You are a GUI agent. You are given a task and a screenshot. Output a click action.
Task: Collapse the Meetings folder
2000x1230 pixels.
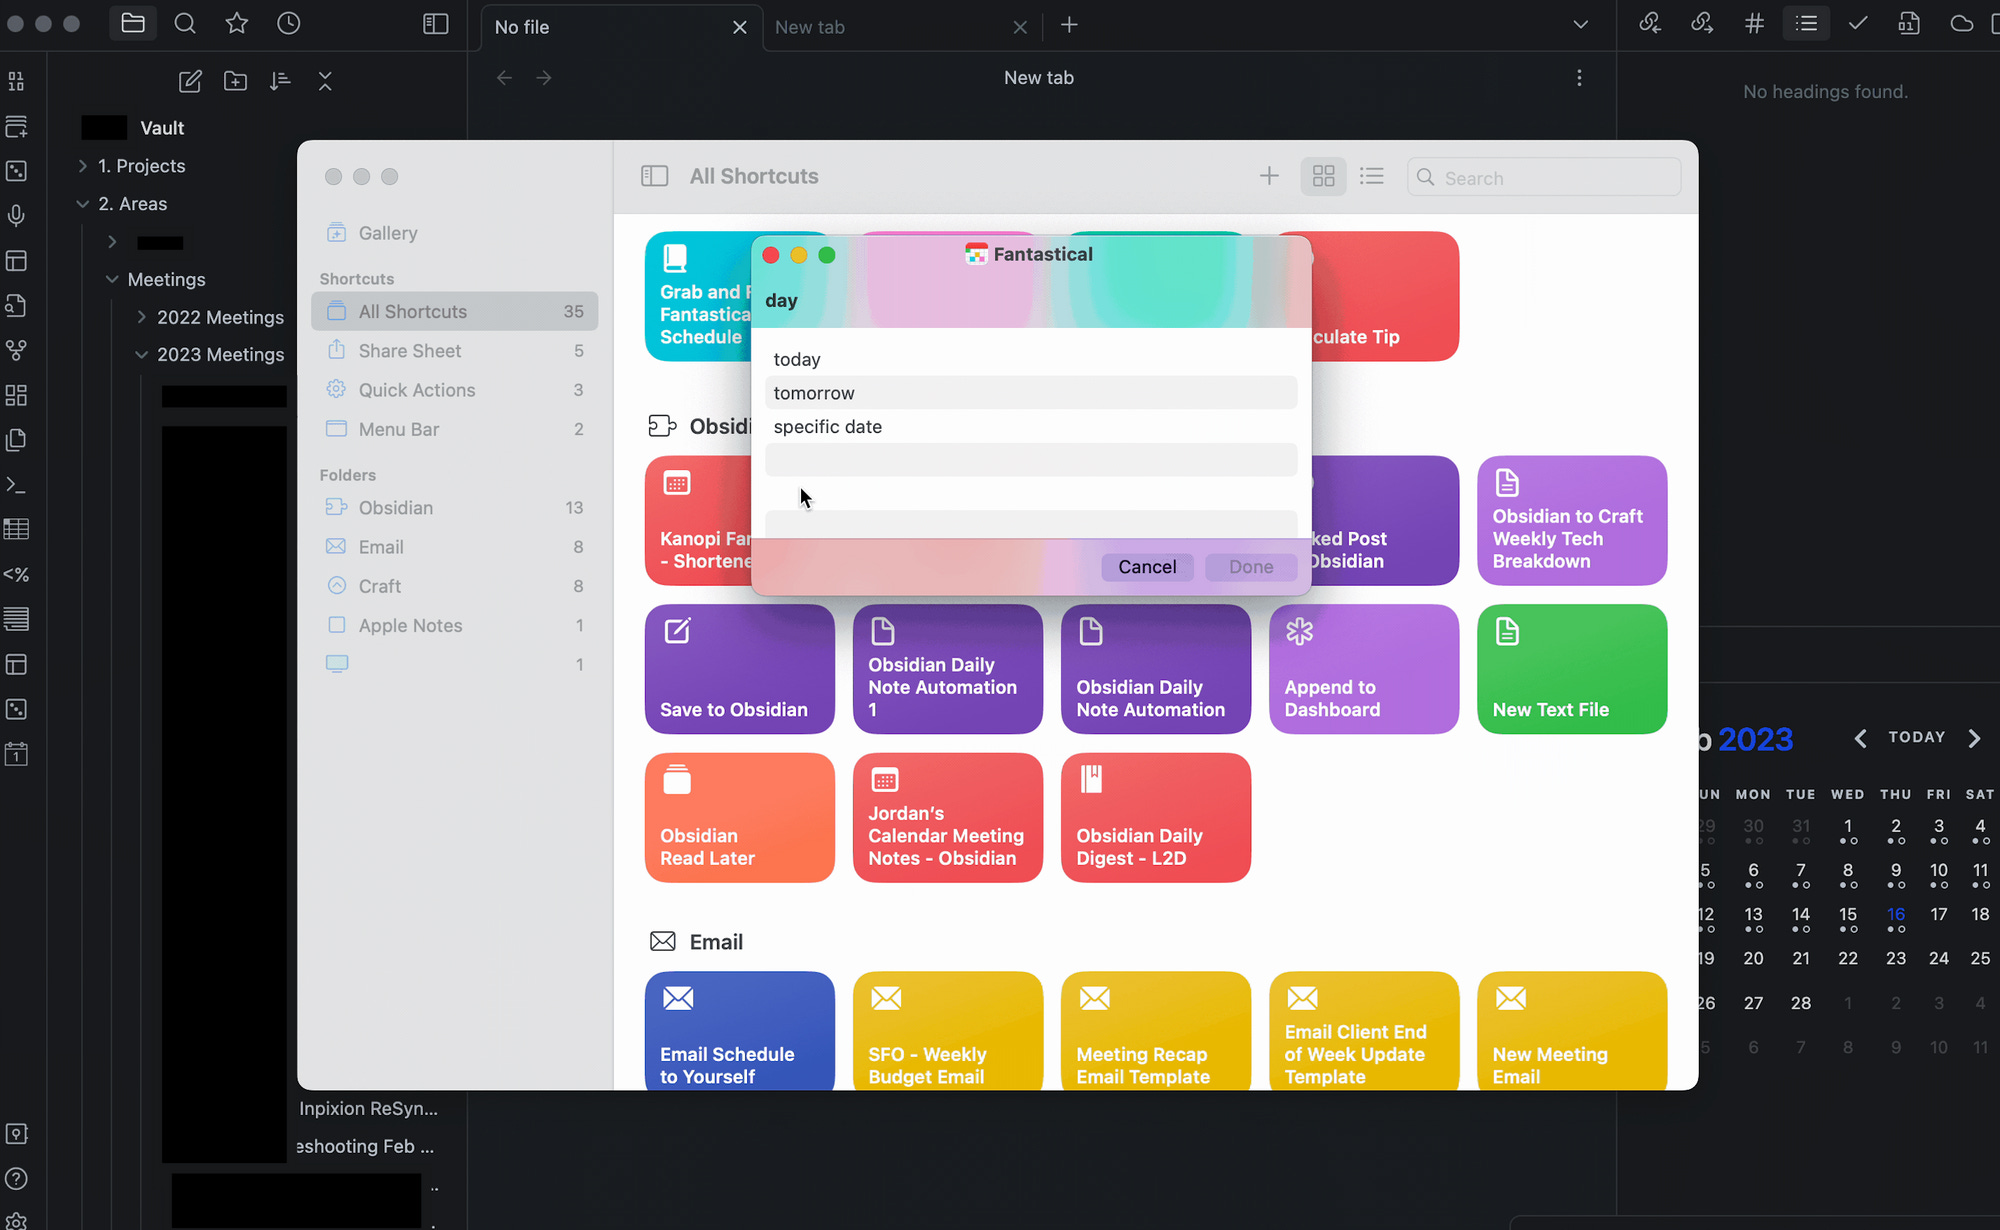112,280
